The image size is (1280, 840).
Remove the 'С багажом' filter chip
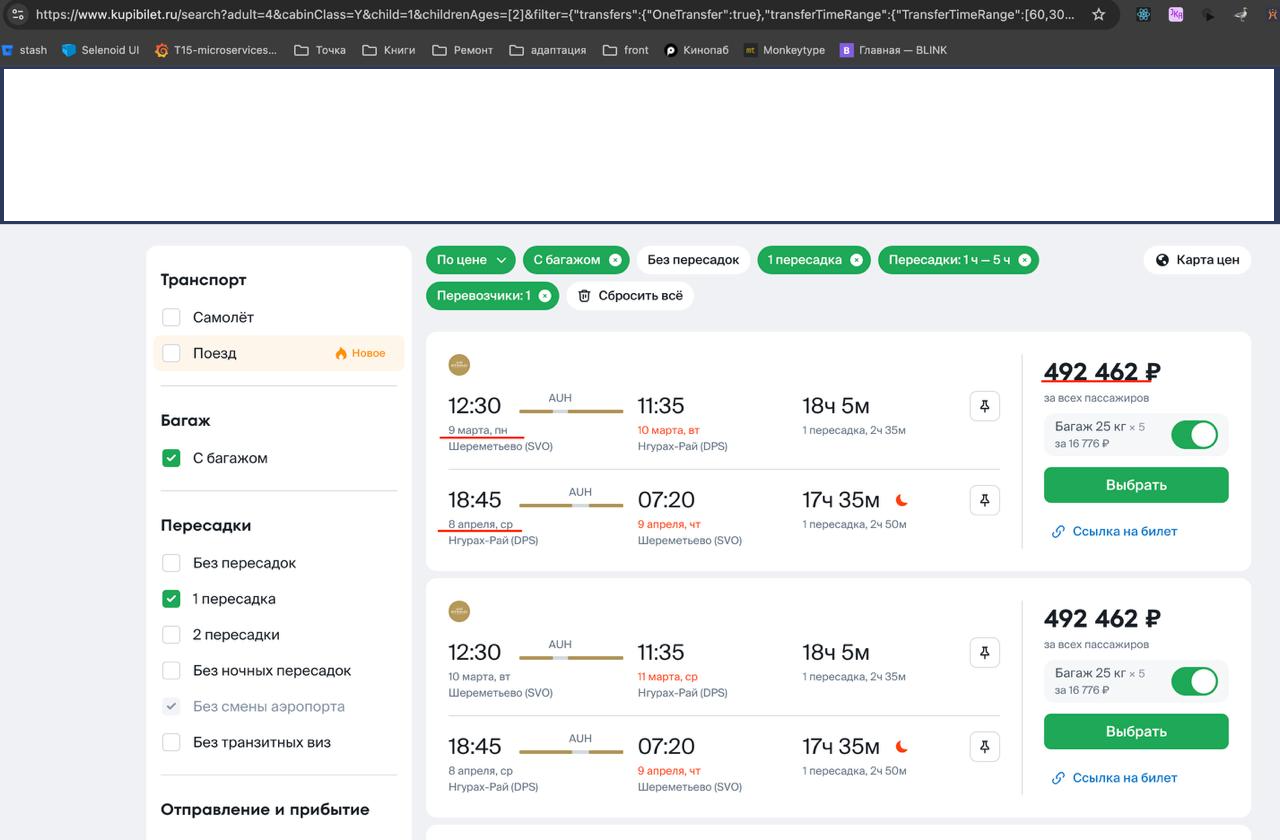coord(615,260)
